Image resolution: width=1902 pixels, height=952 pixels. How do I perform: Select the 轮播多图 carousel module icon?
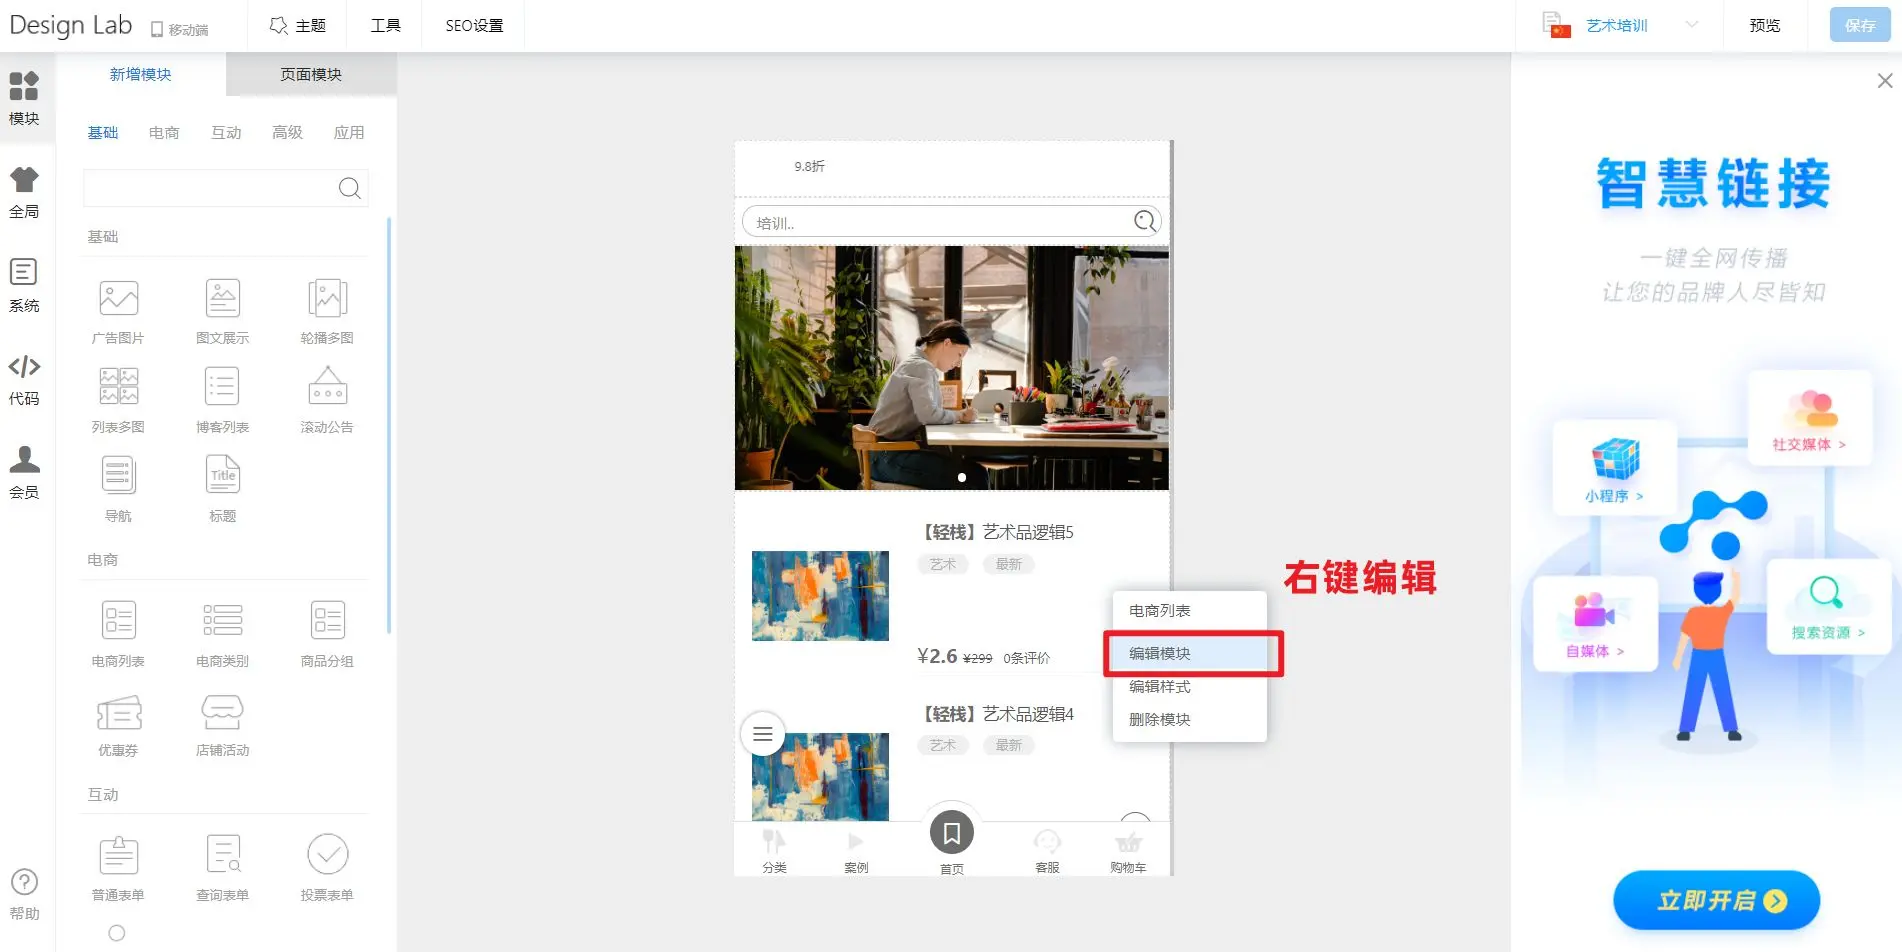pos(327,299)
